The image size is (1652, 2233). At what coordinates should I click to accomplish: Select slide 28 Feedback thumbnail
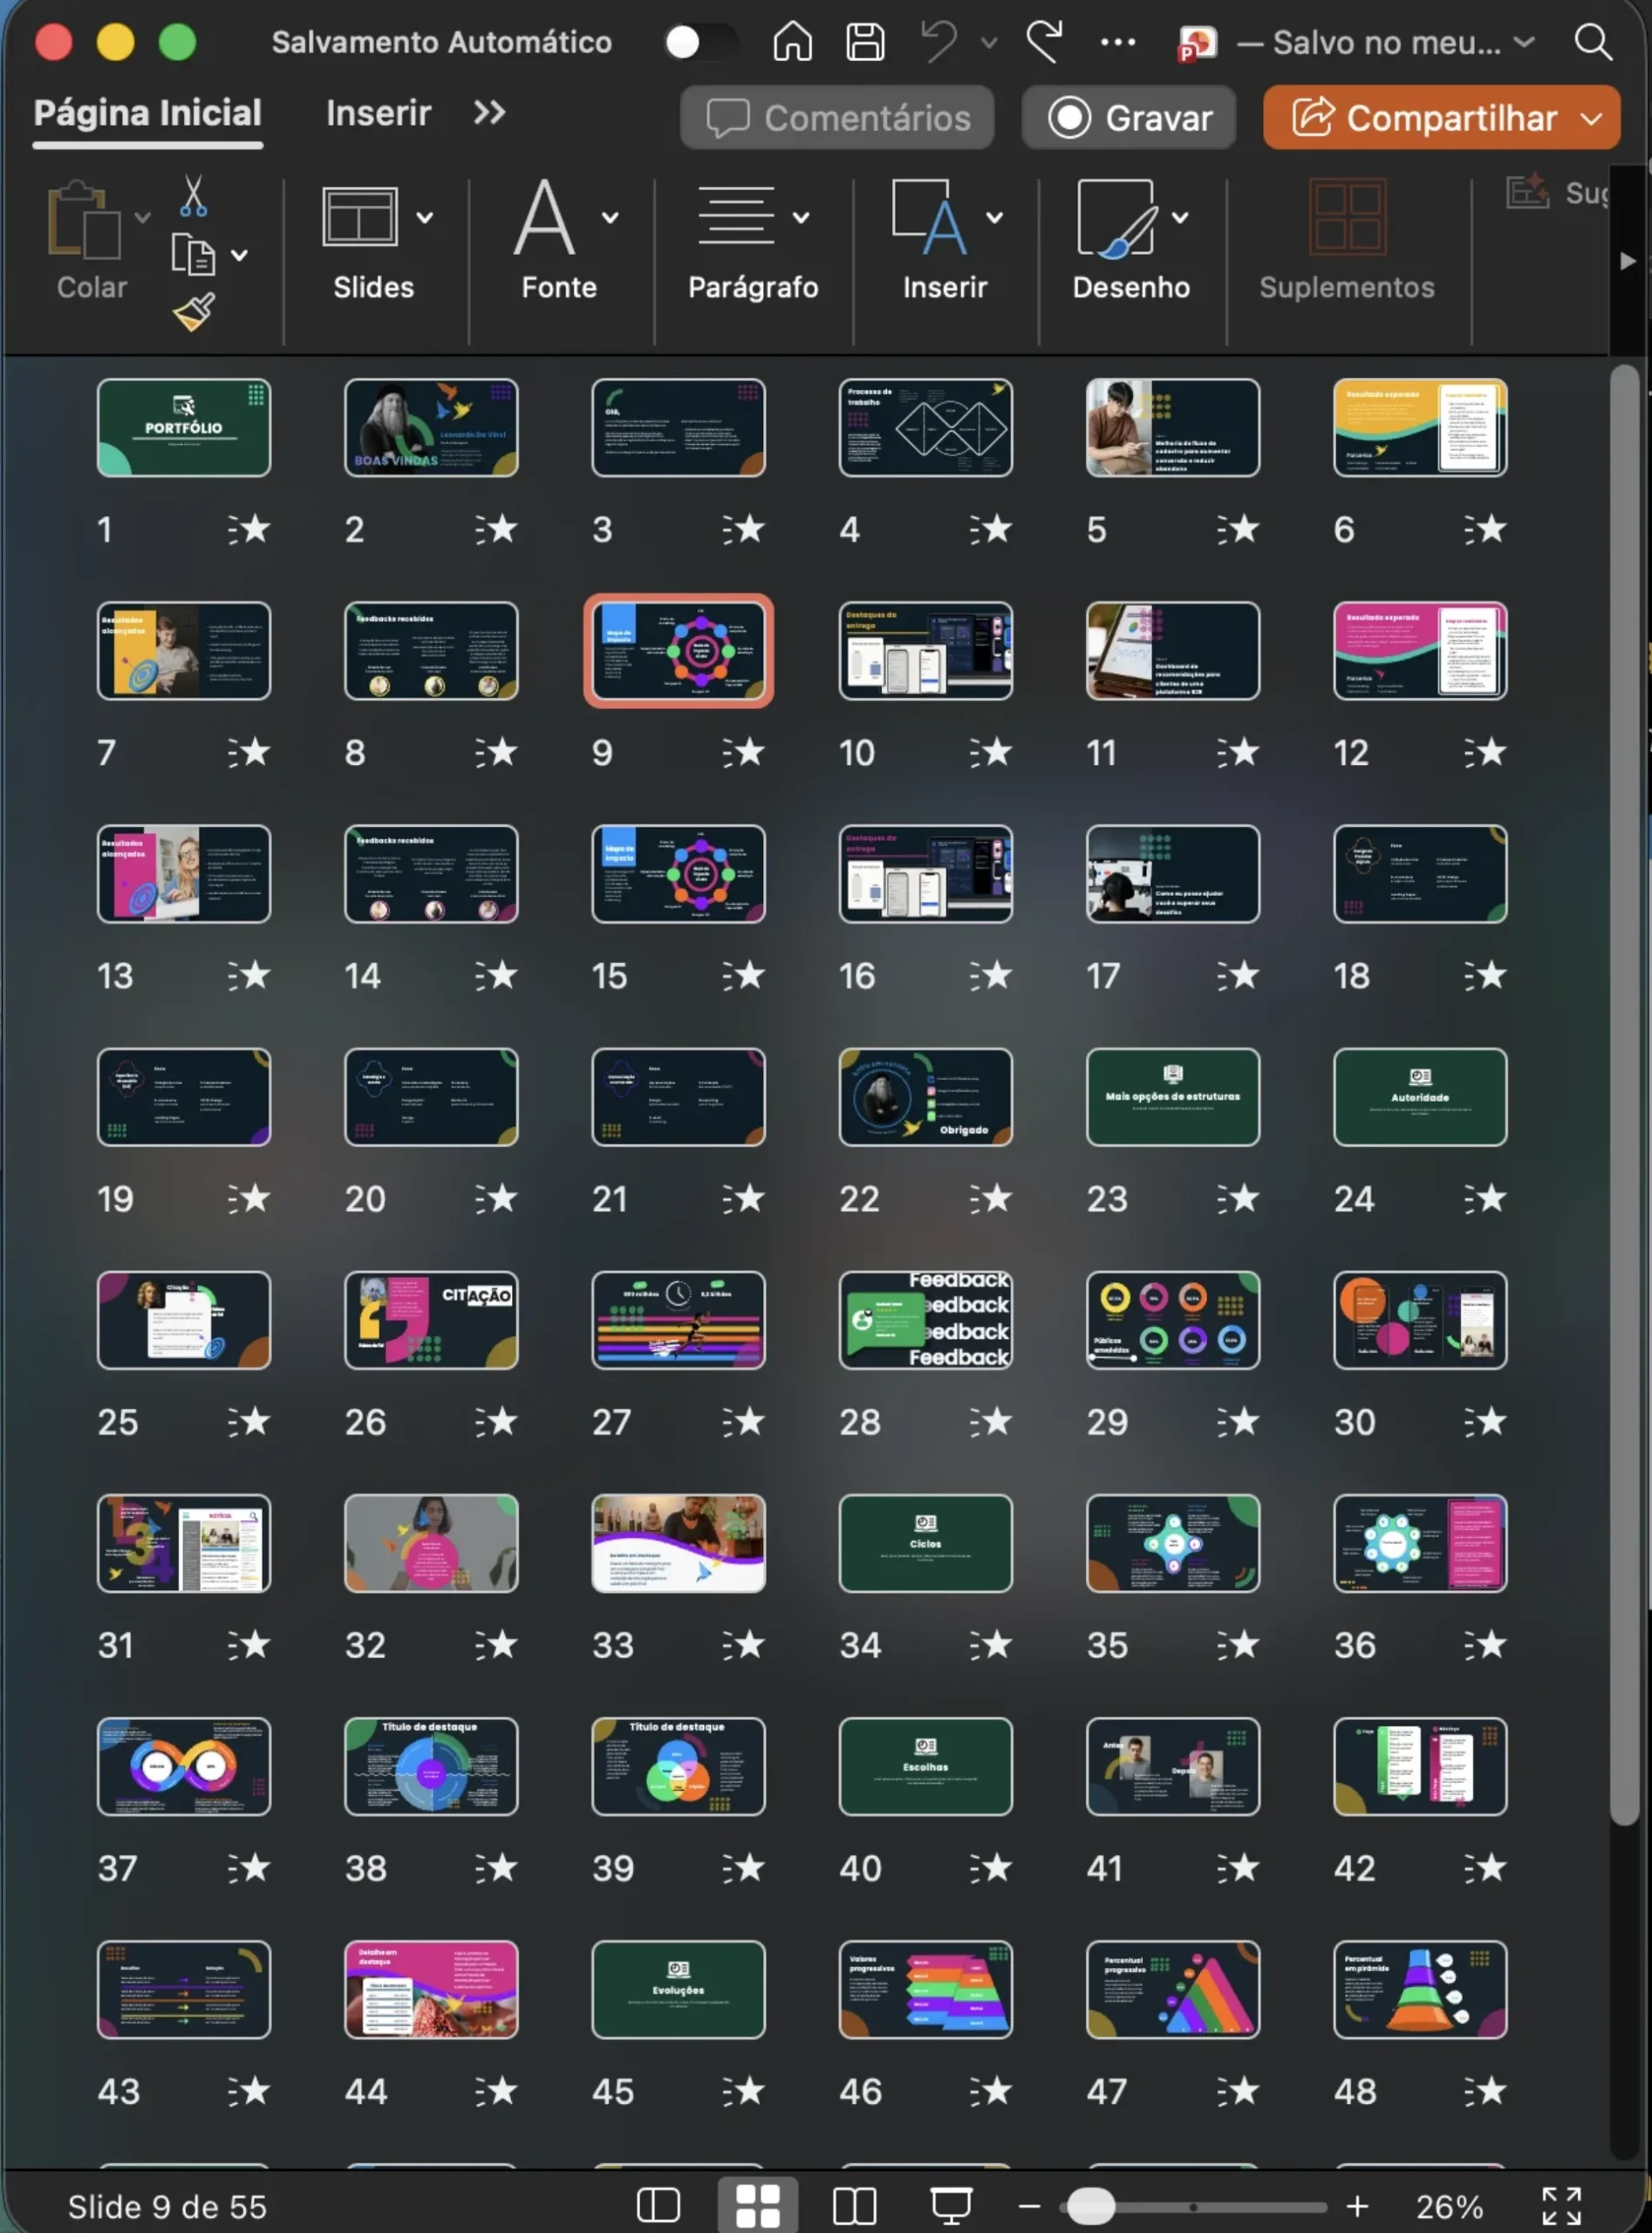(x=925, y=1320)
